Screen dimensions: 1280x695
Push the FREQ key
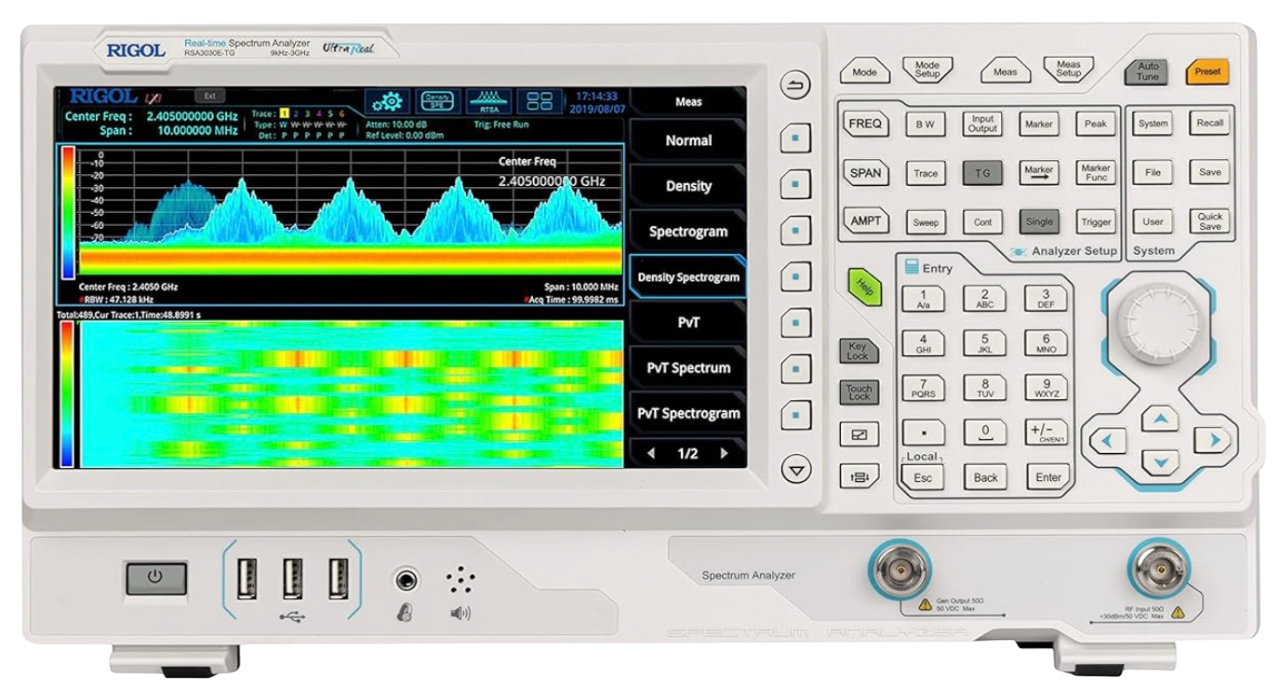(x=865, y=124)
